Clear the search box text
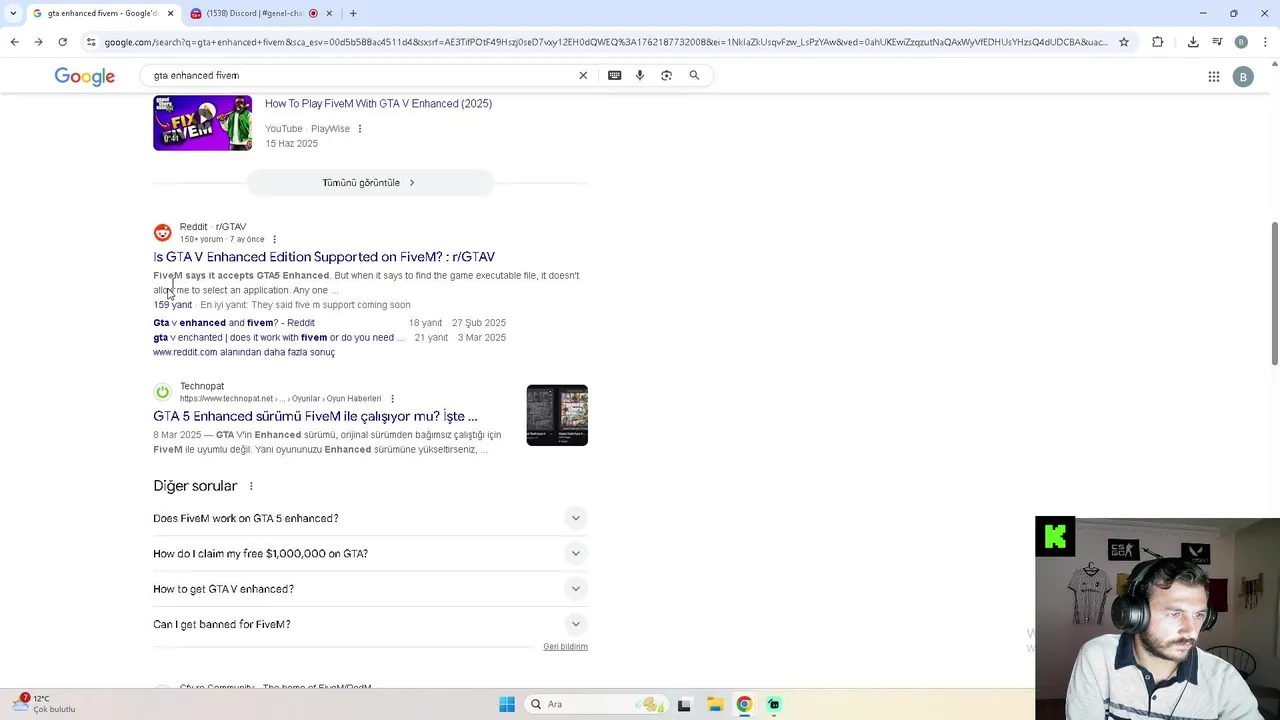The height and width of the screenshot is (720, 1280). tap(583, 75)
